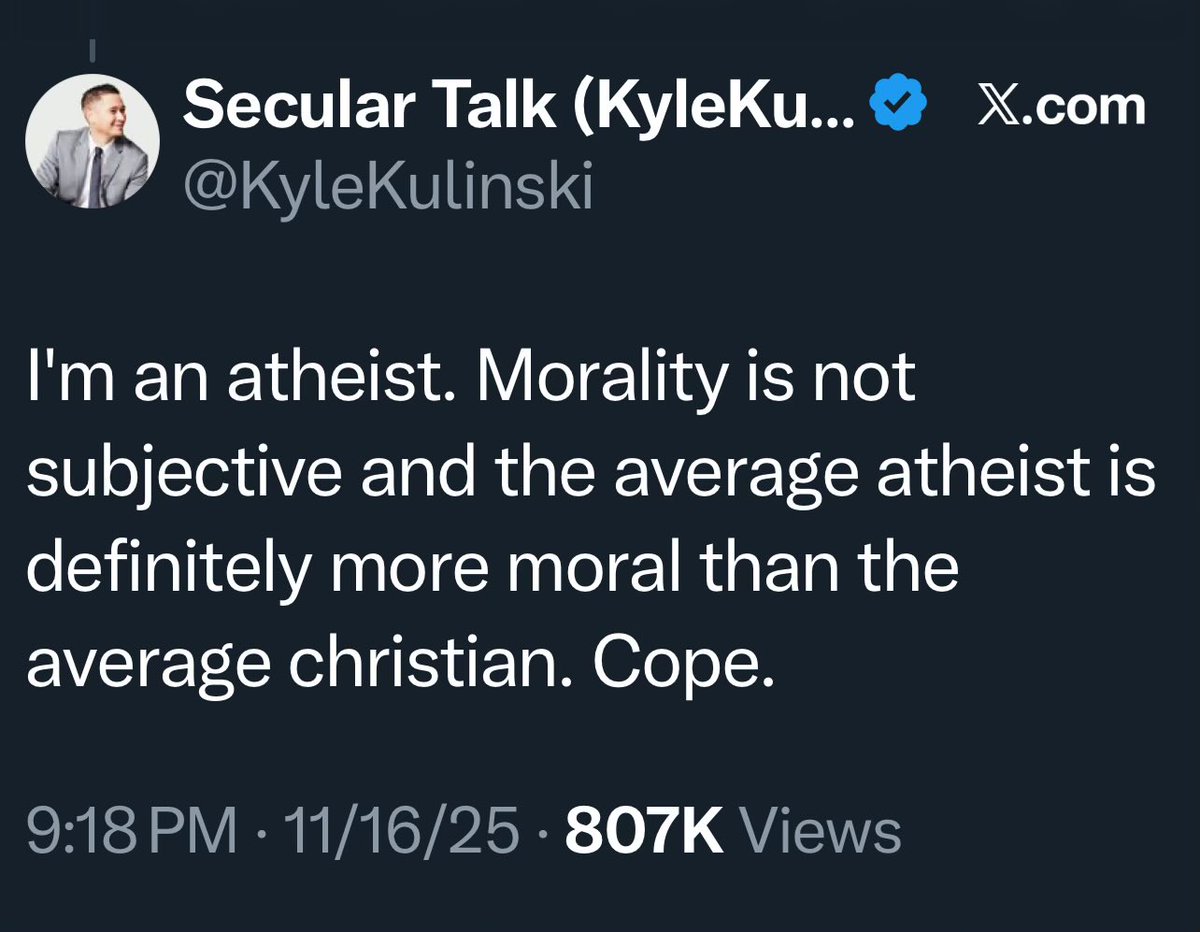Click the word "christian" in the tweet

[x=398, y=664]
